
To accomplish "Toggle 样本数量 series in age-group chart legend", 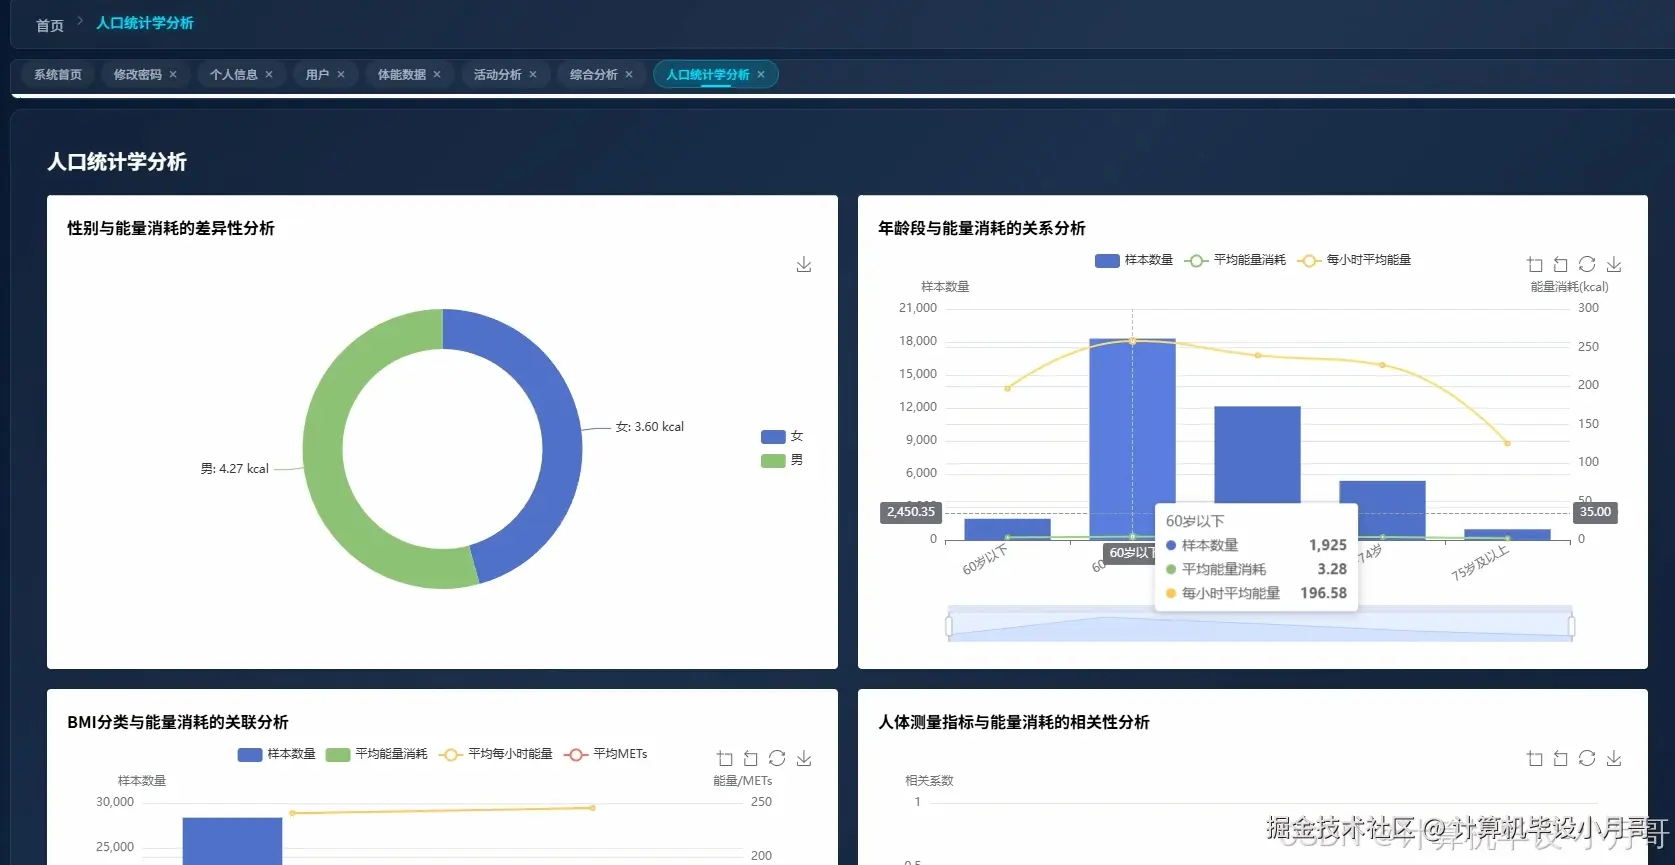I will 1134,260.
